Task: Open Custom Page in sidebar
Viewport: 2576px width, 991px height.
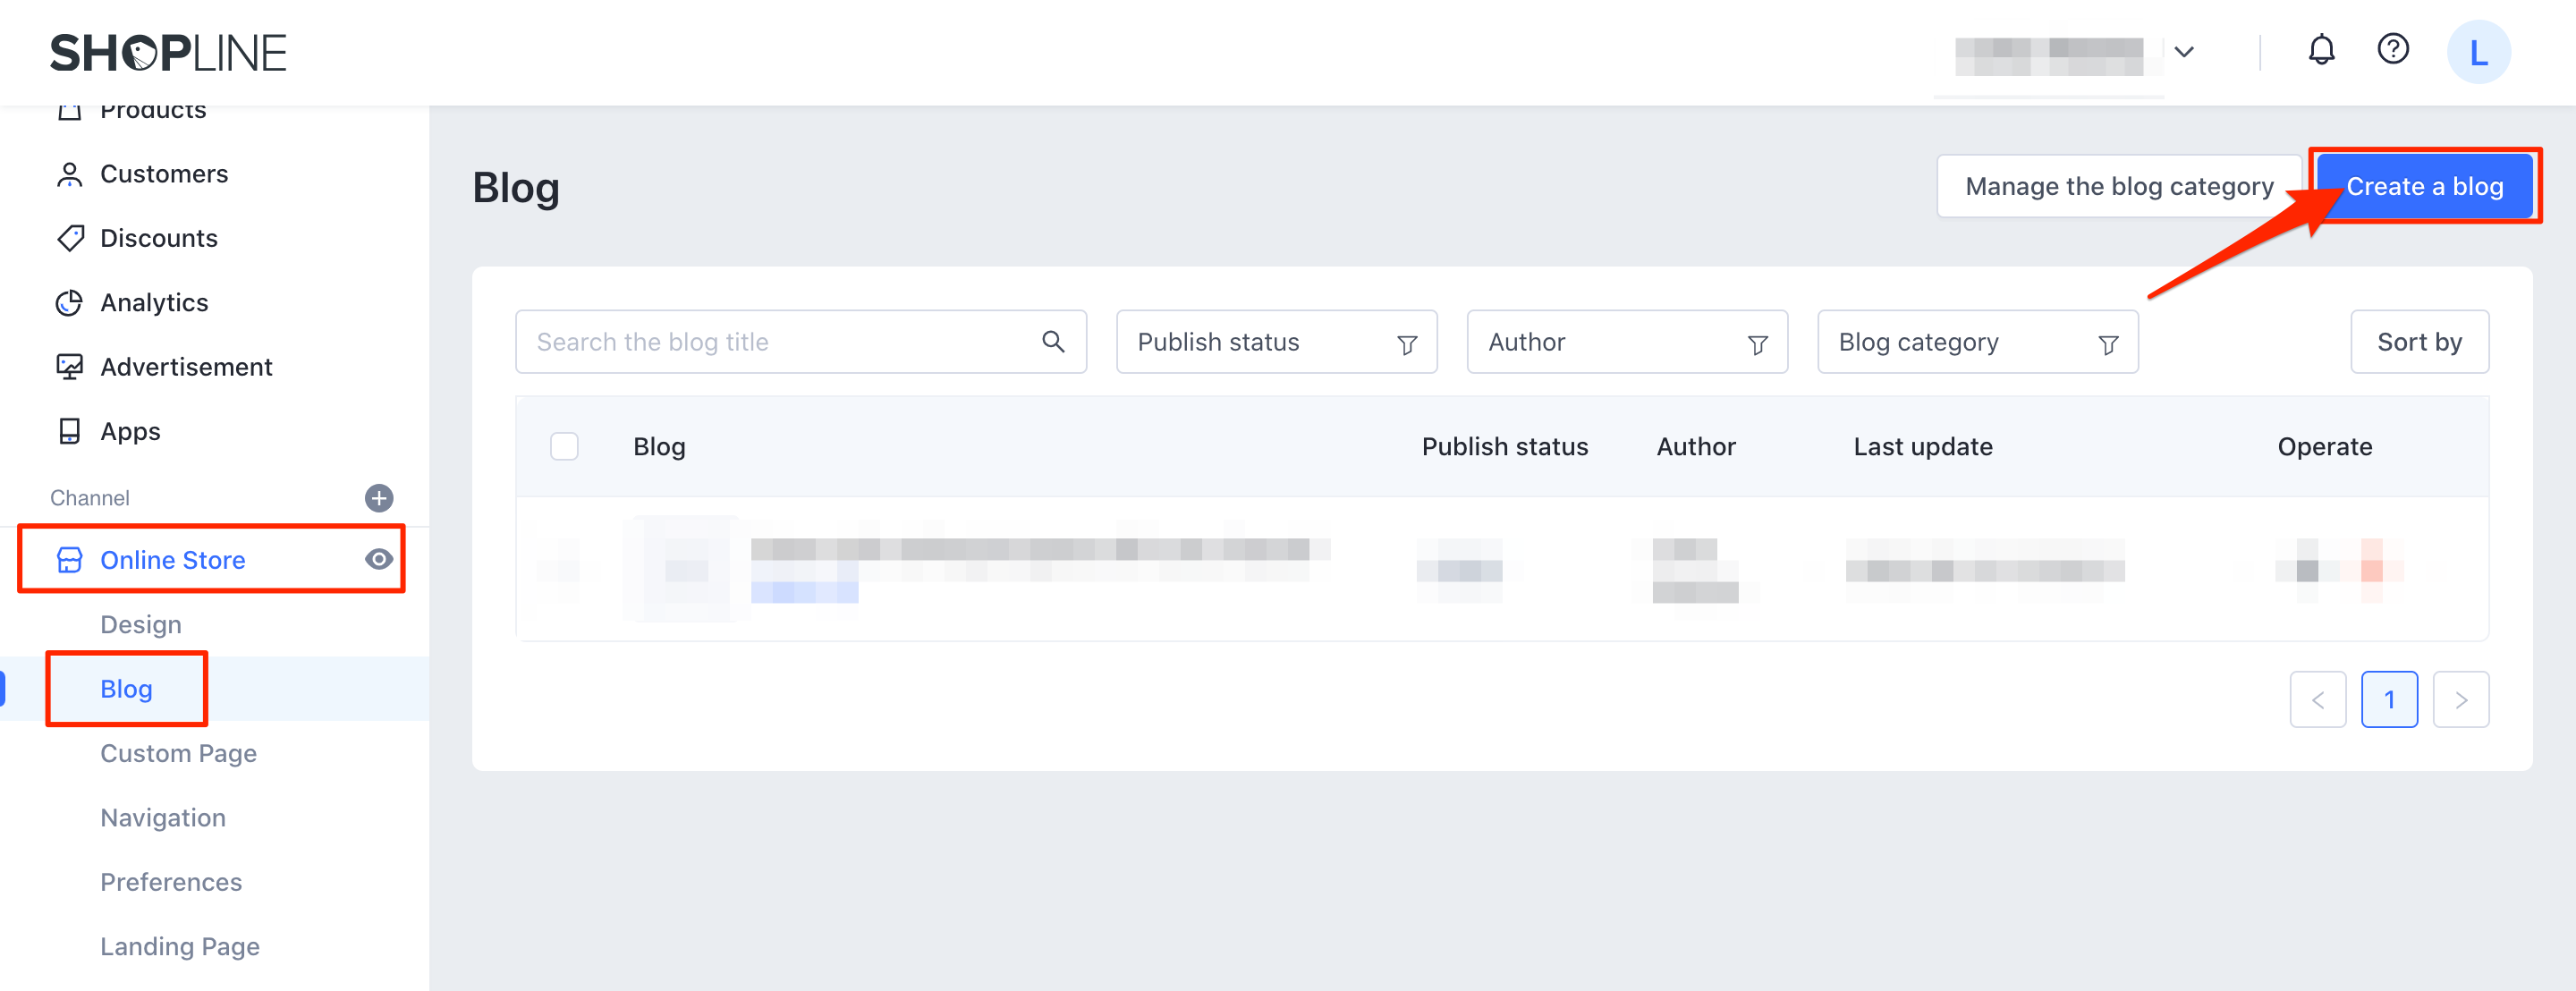Action: pos(178,753)
